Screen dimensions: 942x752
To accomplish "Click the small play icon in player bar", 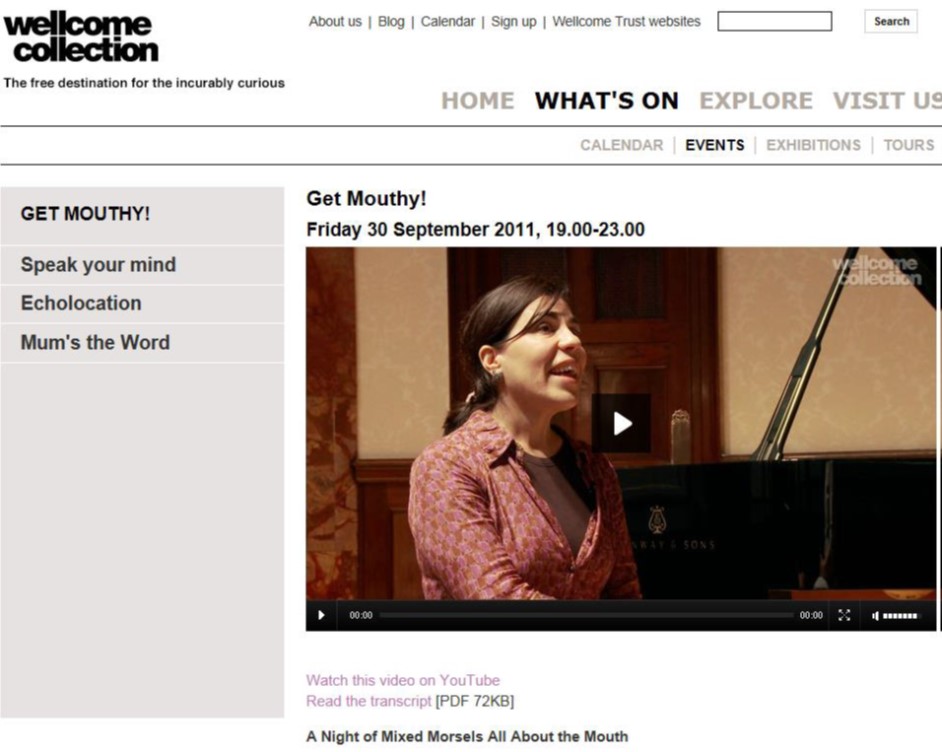I will tap(321, 615).
